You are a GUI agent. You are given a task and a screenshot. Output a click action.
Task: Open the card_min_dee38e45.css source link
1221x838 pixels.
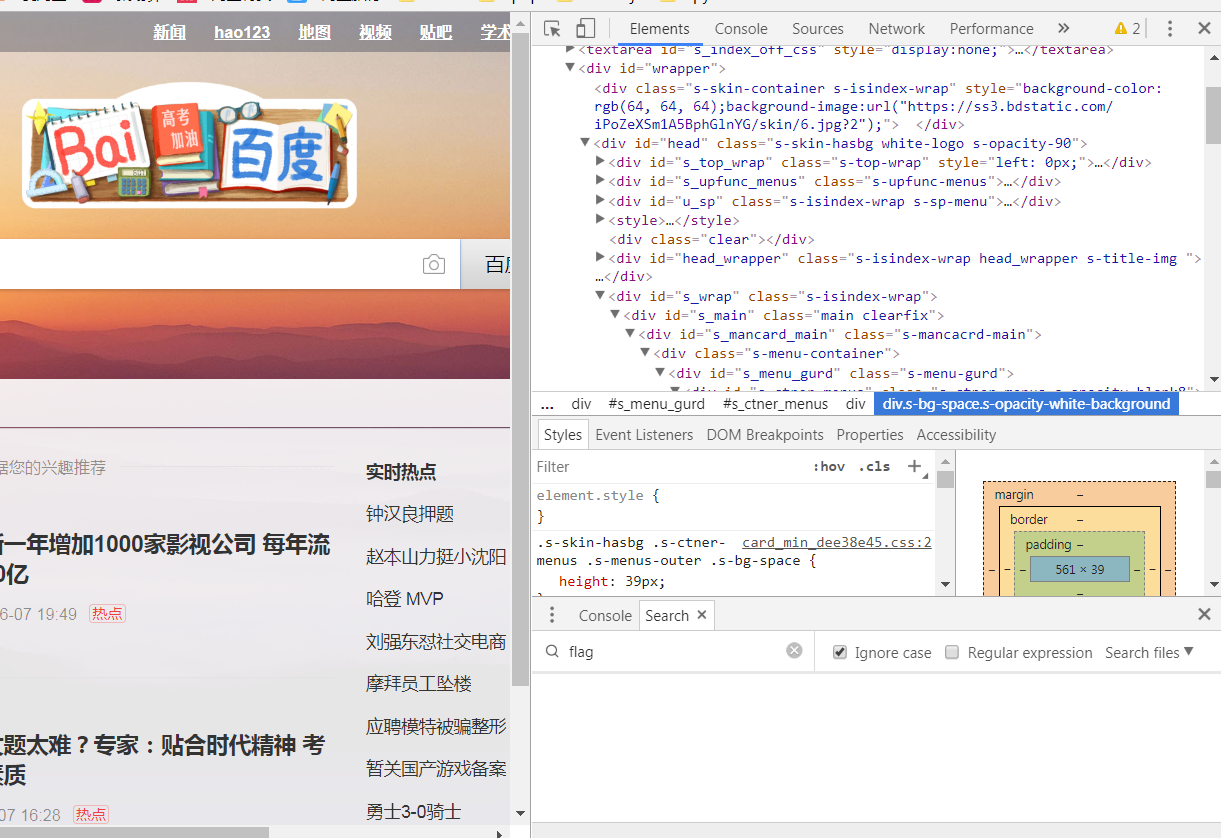point(836,542)
